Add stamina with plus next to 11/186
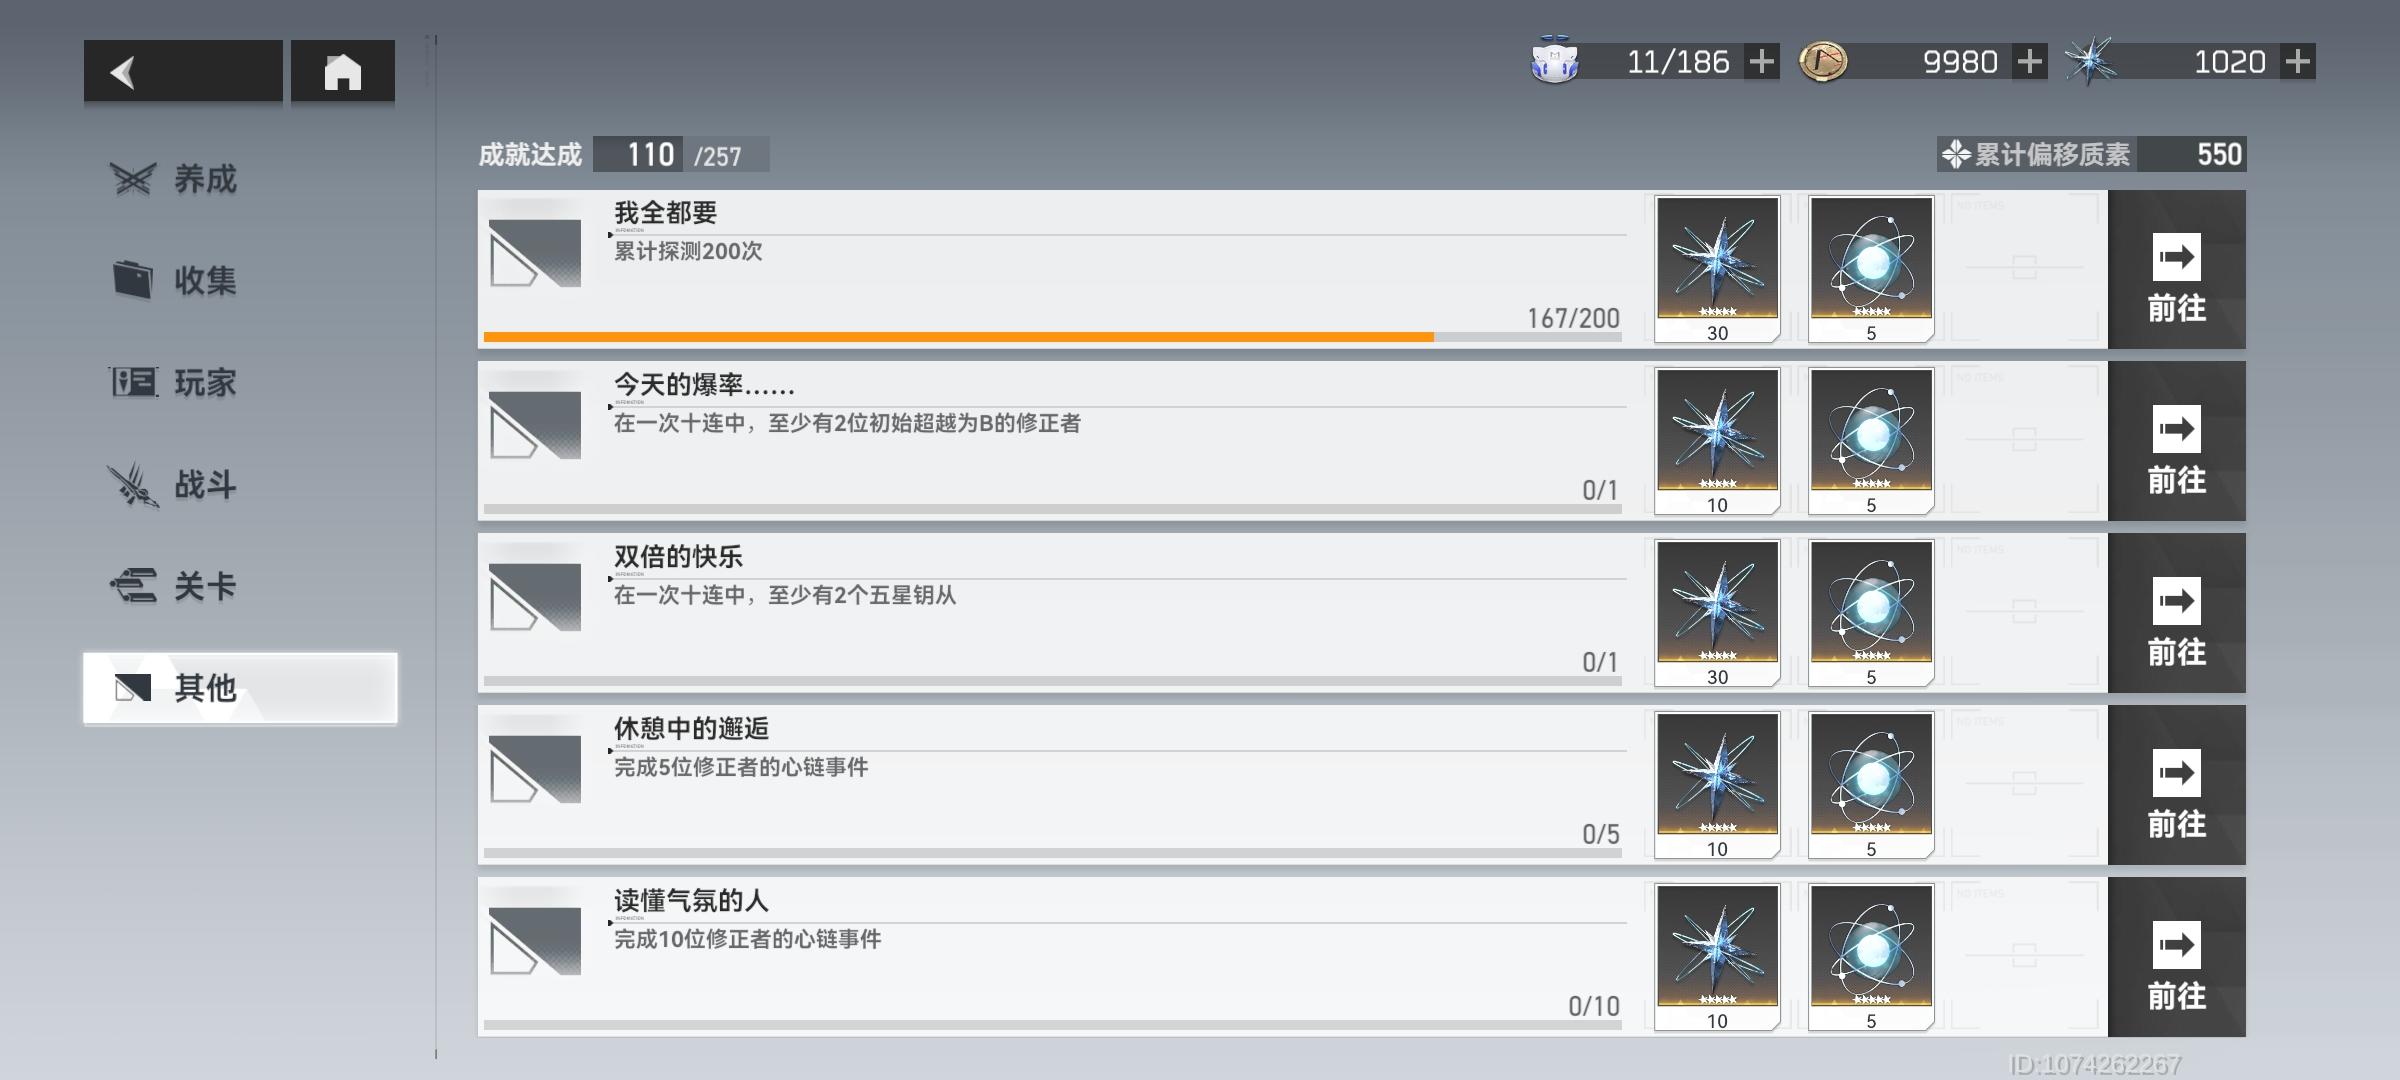This screenshot has height=1080, width=2400. (1761, 62)
